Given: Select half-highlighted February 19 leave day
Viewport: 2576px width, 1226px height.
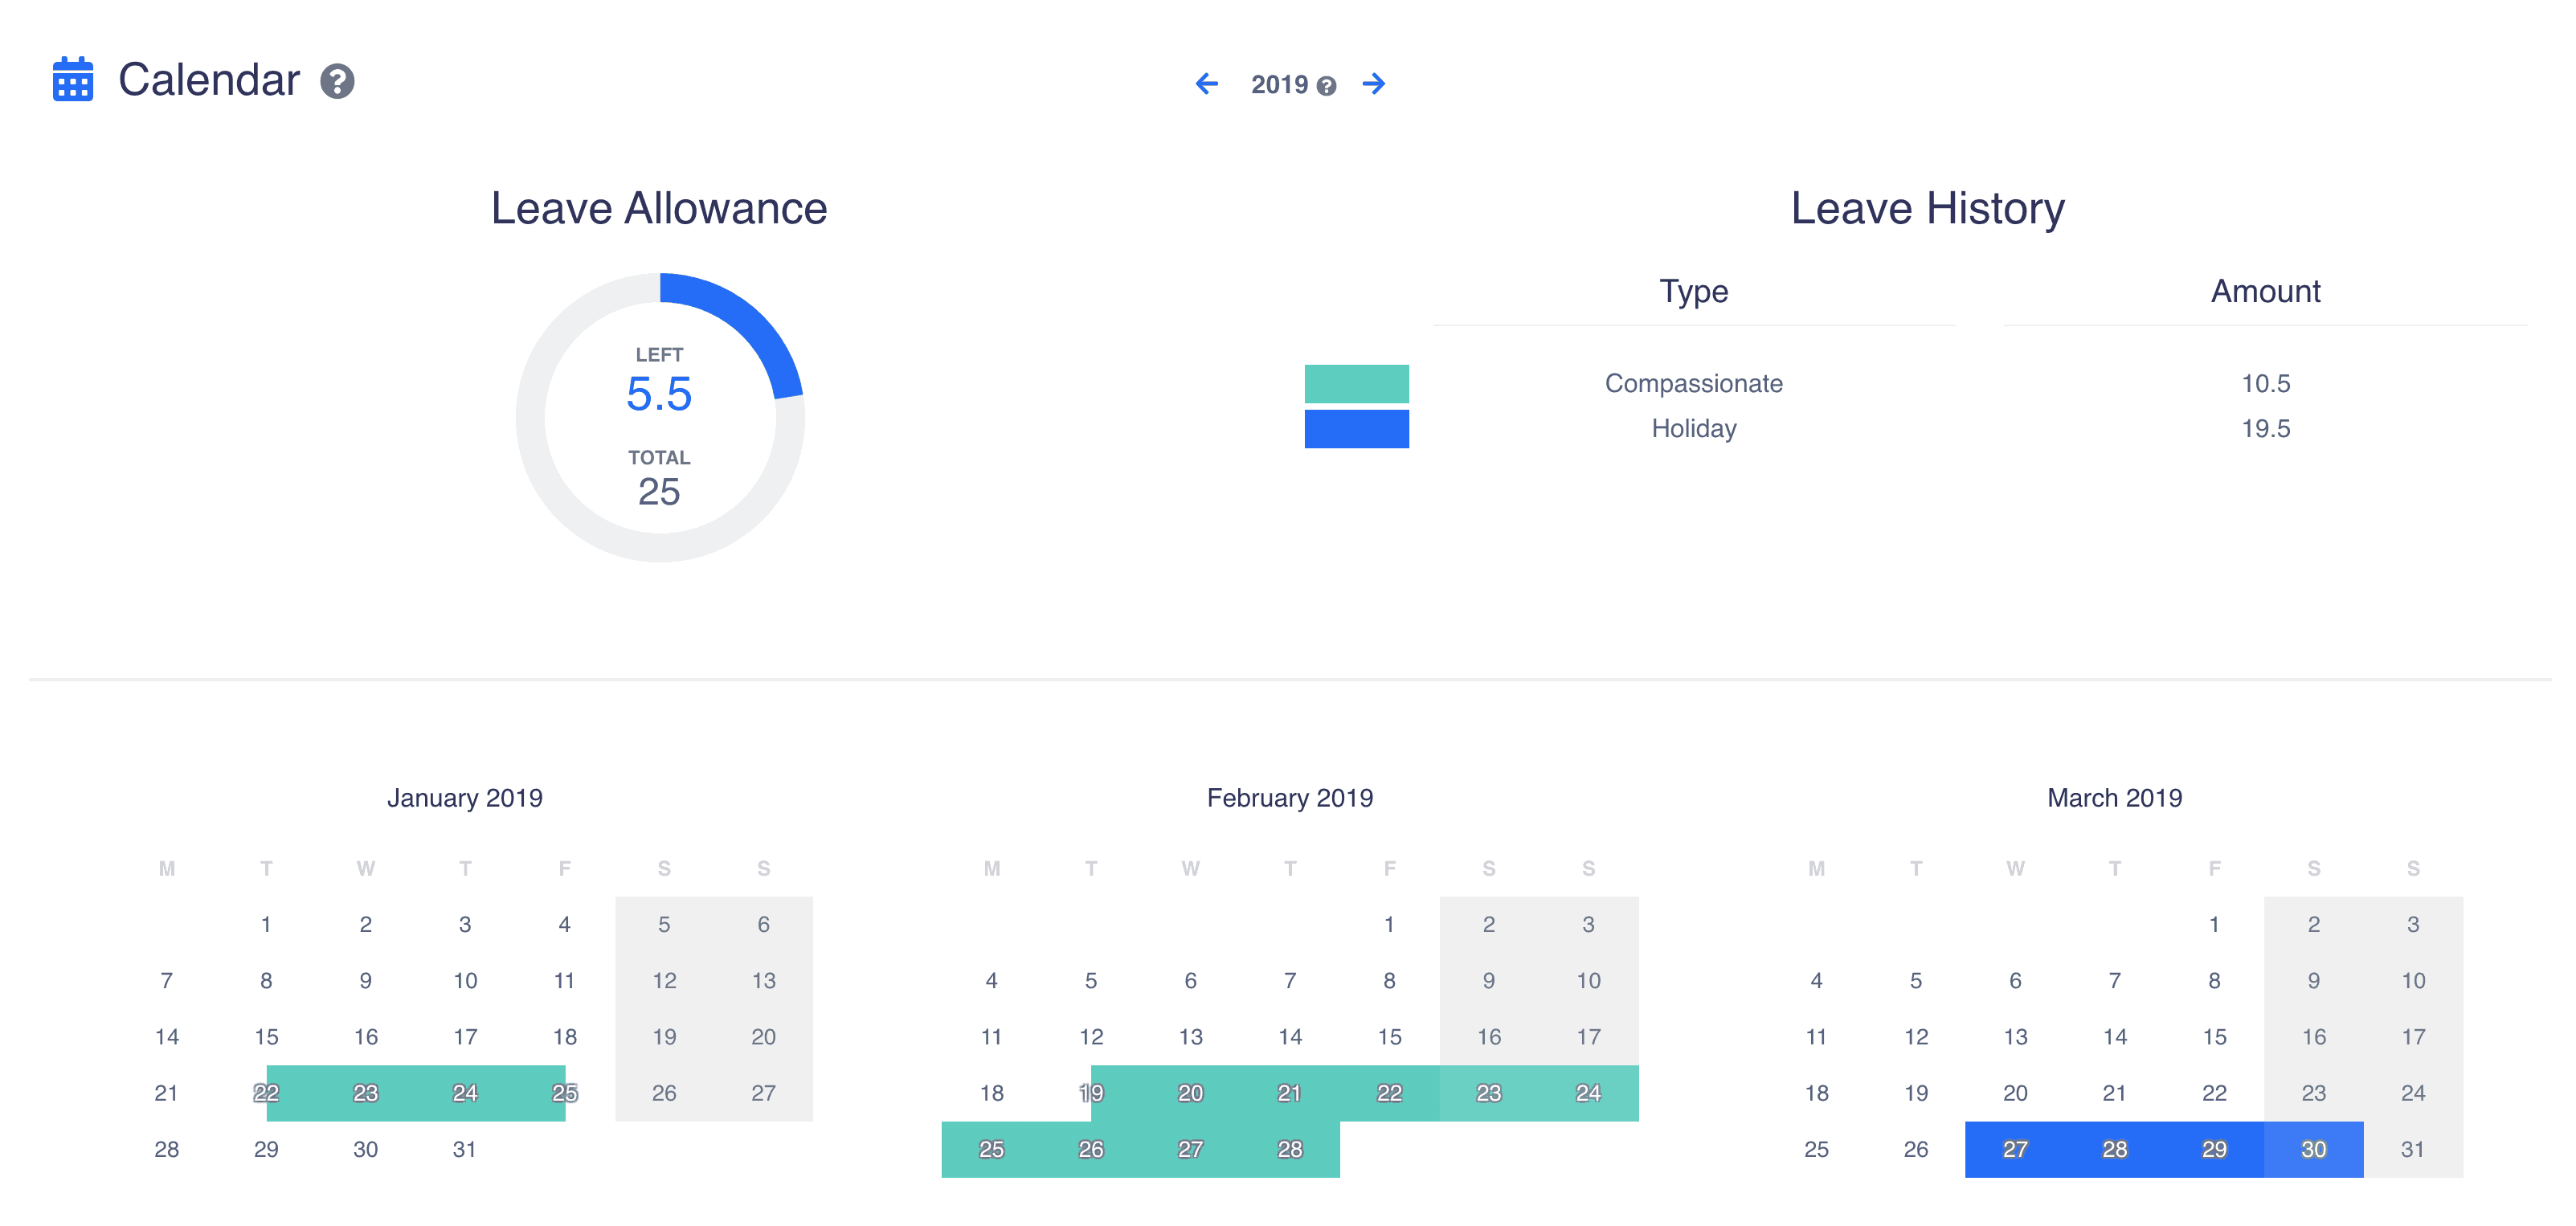Looking at the screenshot, I should point(1091,1093).
